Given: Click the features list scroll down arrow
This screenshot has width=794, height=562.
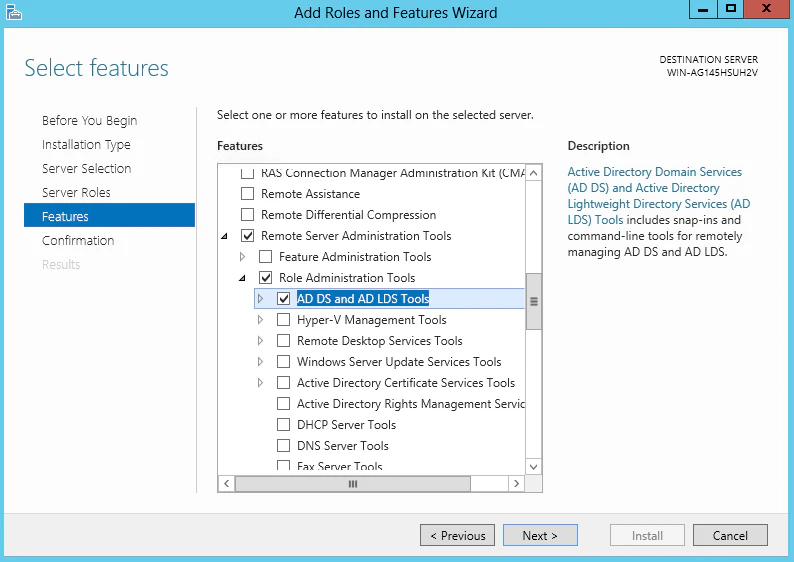Looking at the screenshot, I should [x=533, y=467].
